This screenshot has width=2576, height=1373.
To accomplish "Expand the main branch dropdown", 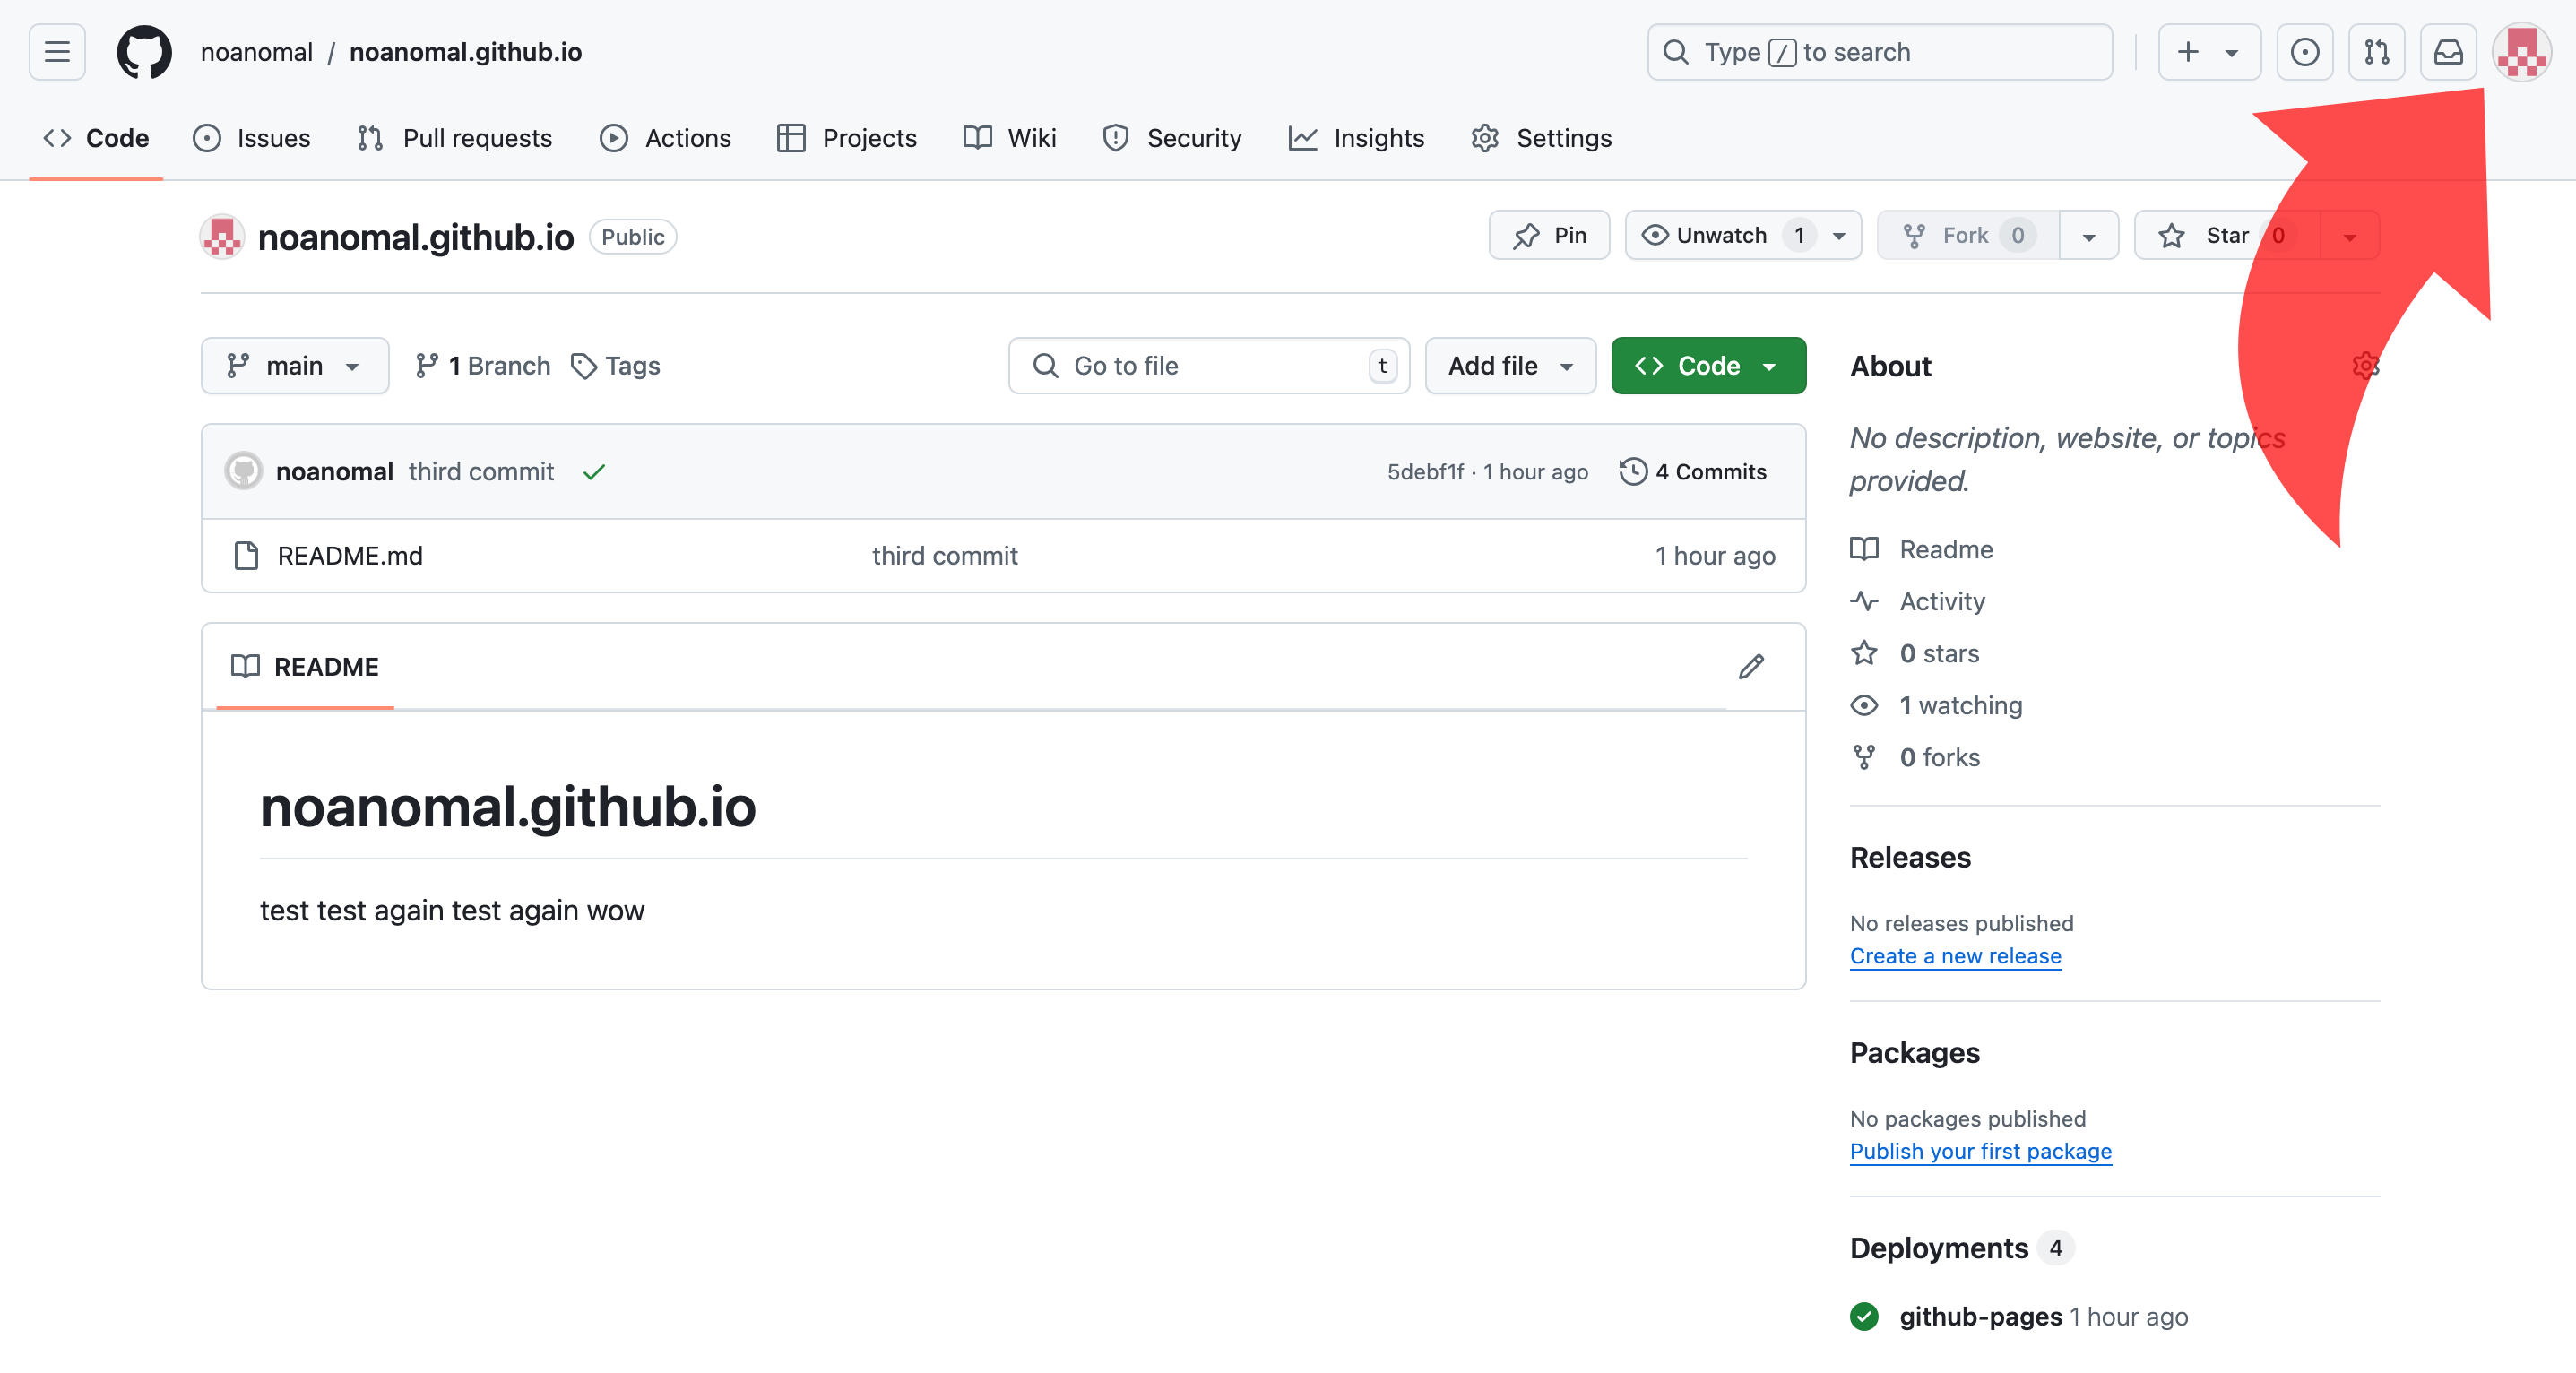I will [294, 366].
